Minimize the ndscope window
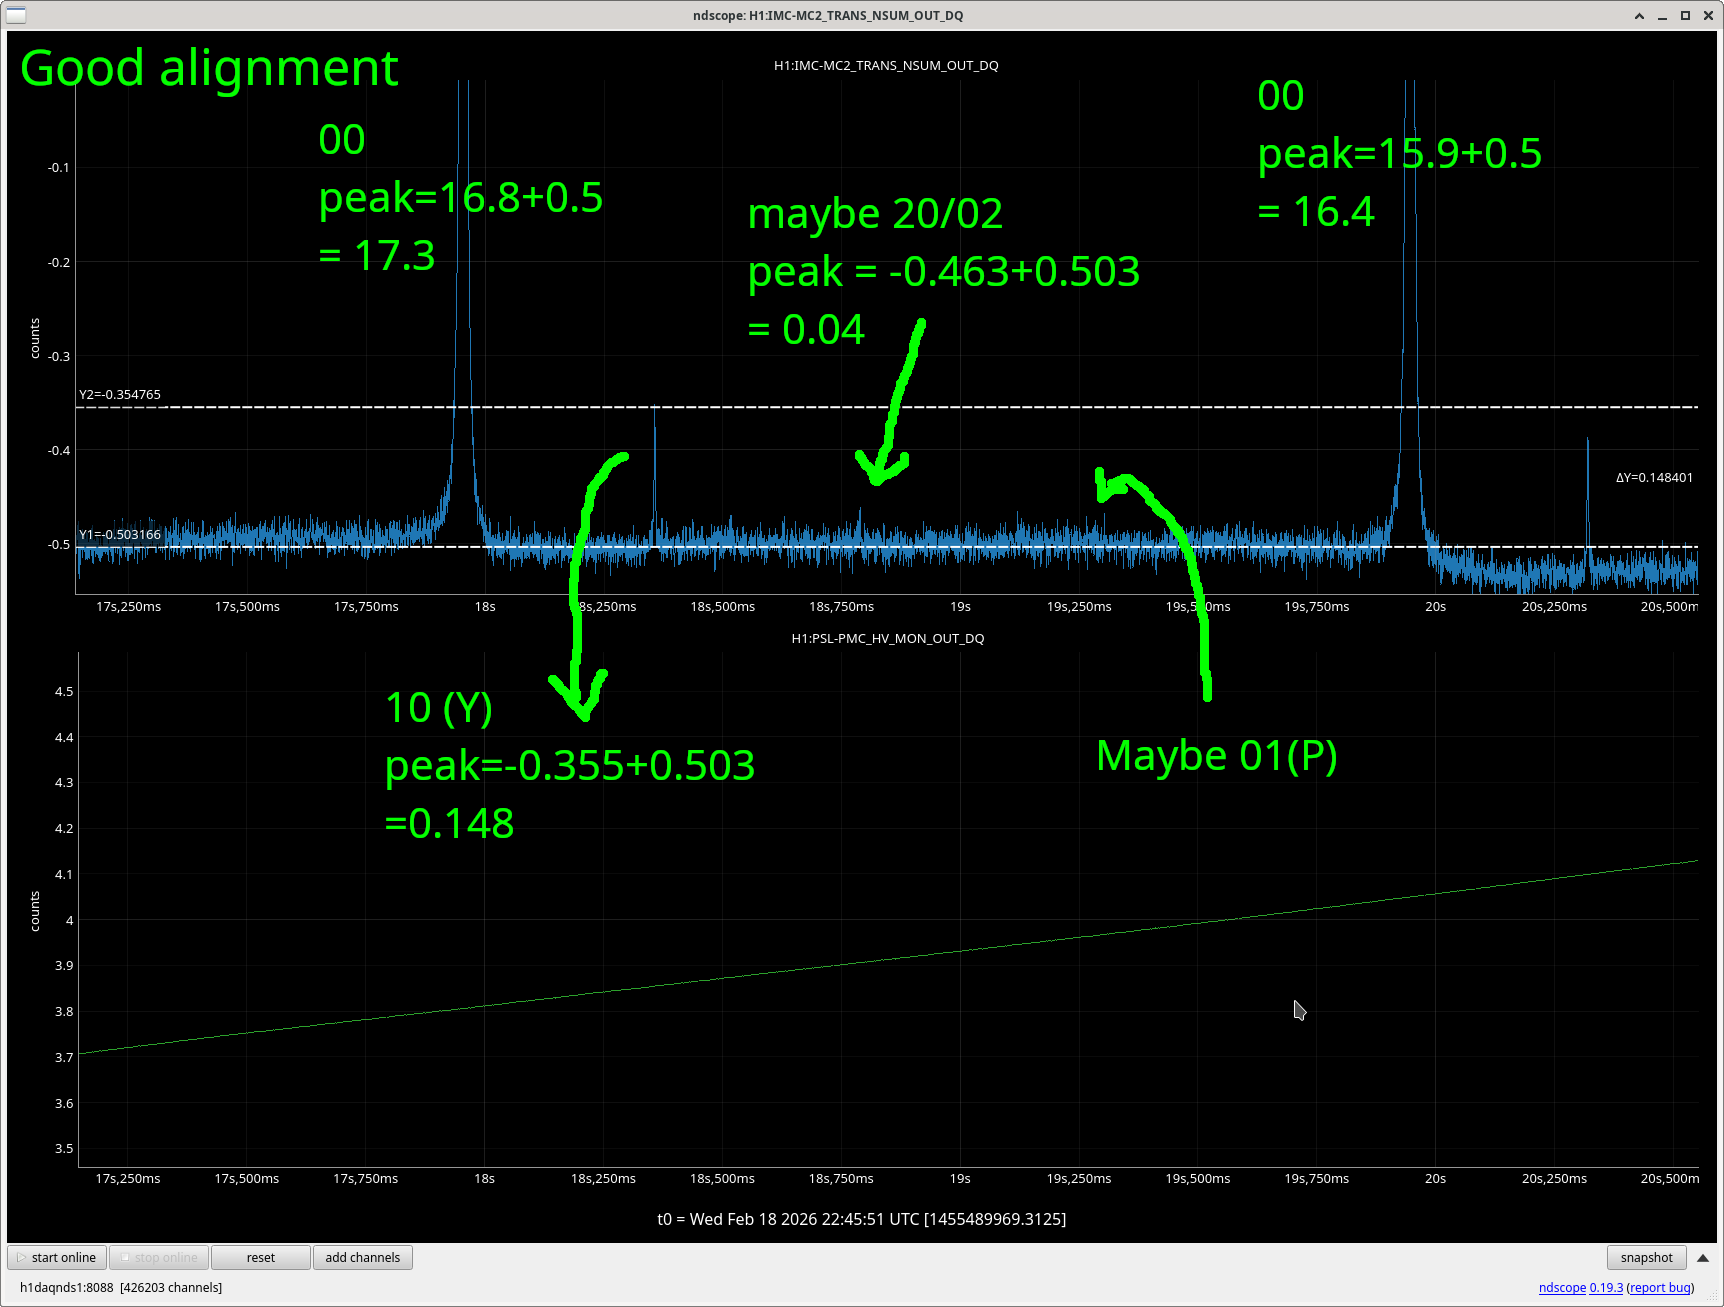The image size is (1724, 1307). pos(1662,16)
